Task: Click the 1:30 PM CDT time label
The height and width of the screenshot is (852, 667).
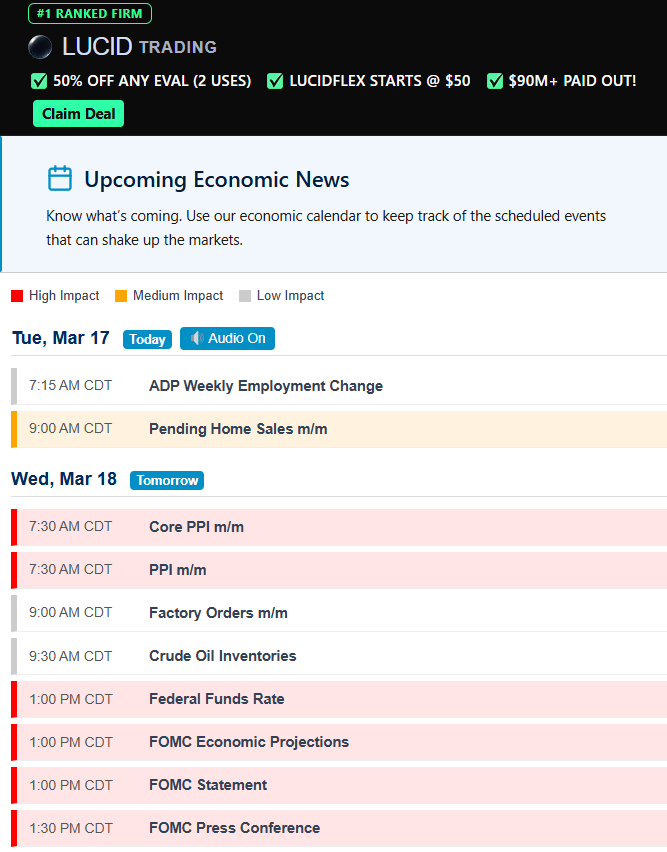Action: pyautogui.click(x=71, y=828)
